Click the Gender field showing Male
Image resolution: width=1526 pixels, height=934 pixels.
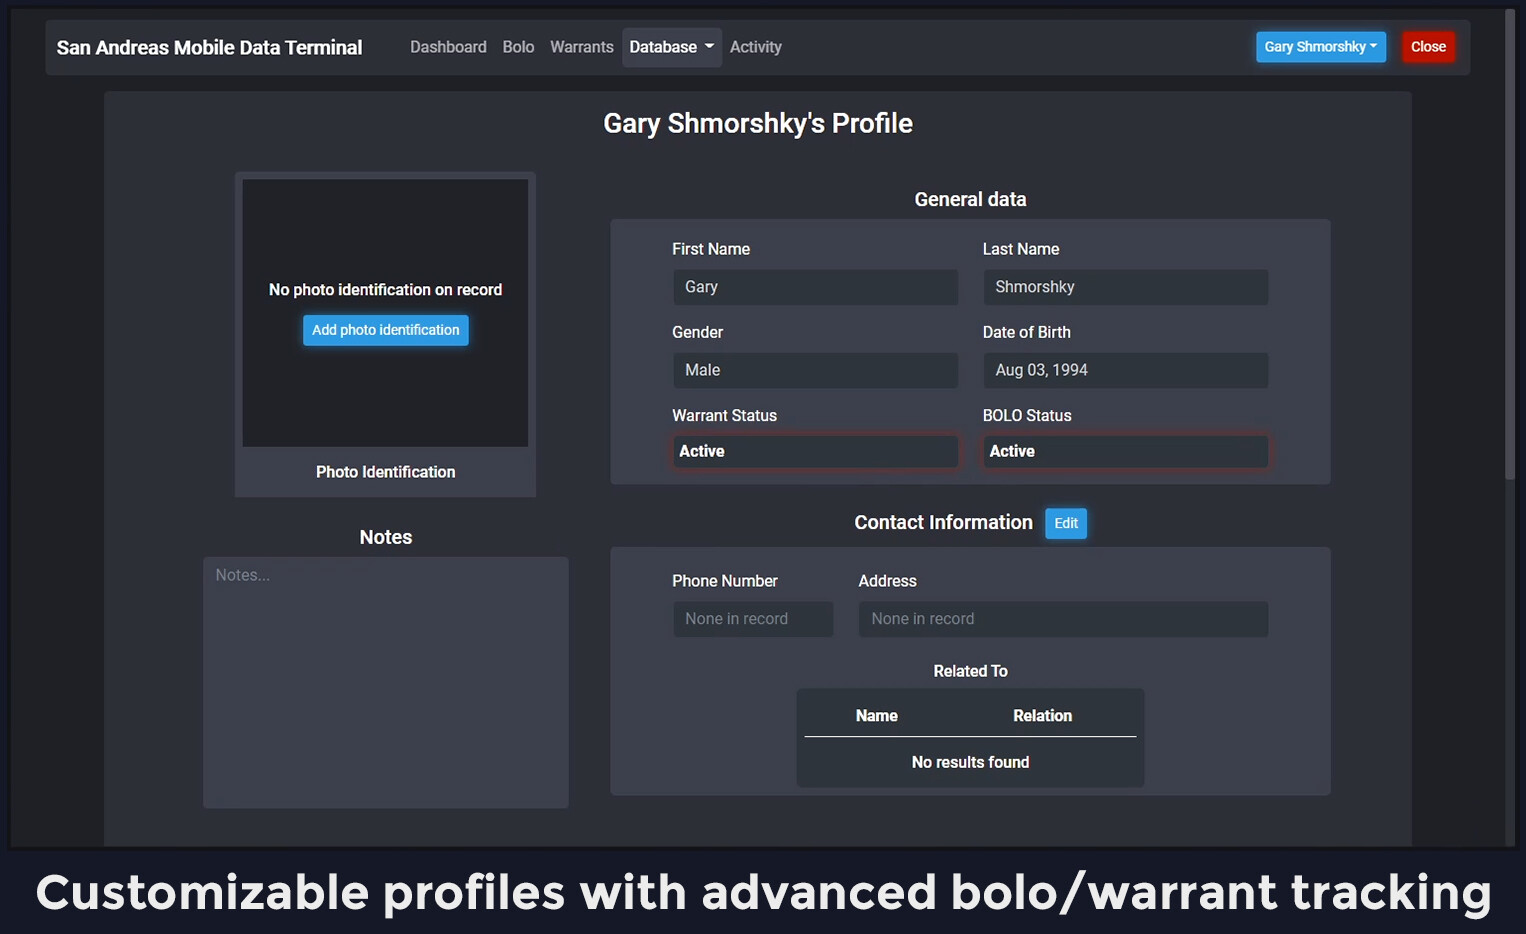(x=815, y=370)
